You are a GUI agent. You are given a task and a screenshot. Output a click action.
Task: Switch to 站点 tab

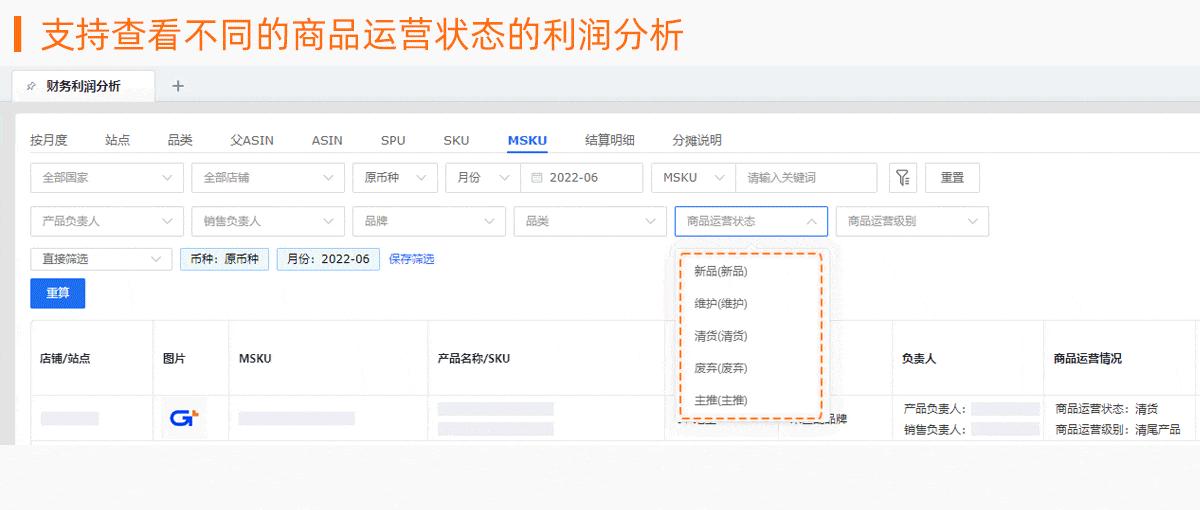click(x=118, y=140)
